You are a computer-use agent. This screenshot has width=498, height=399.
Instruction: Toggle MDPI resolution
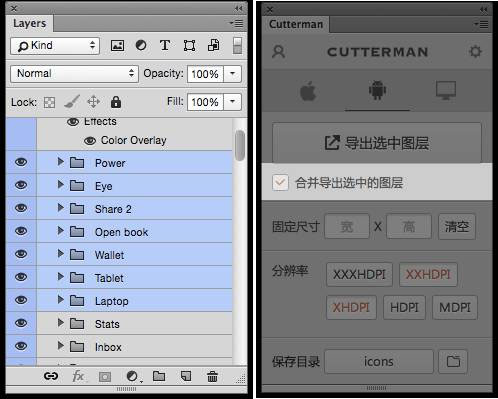(x=455, y=307)
